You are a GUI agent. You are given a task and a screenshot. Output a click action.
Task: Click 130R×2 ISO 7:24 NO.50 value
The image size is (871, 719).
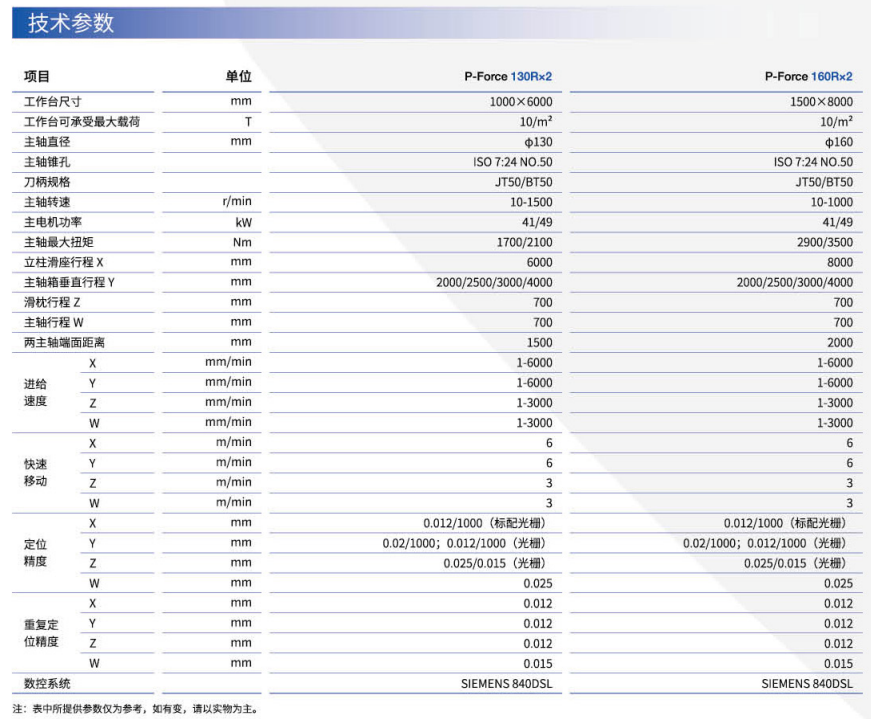point(513,162)
